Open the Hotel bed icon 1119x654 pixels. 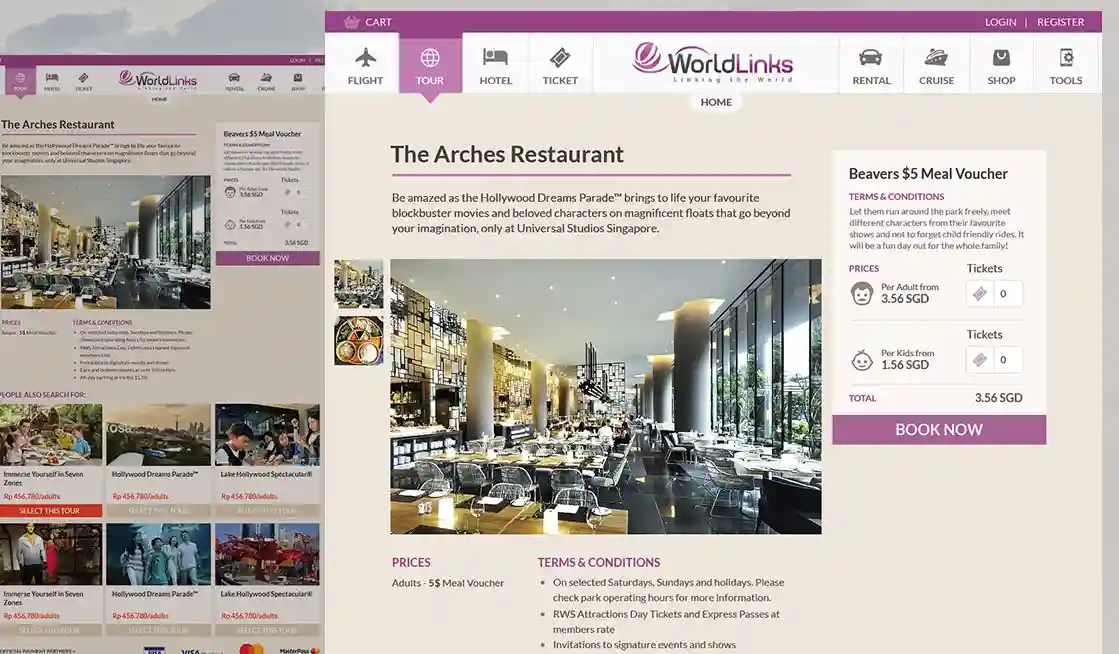point(495,57)
